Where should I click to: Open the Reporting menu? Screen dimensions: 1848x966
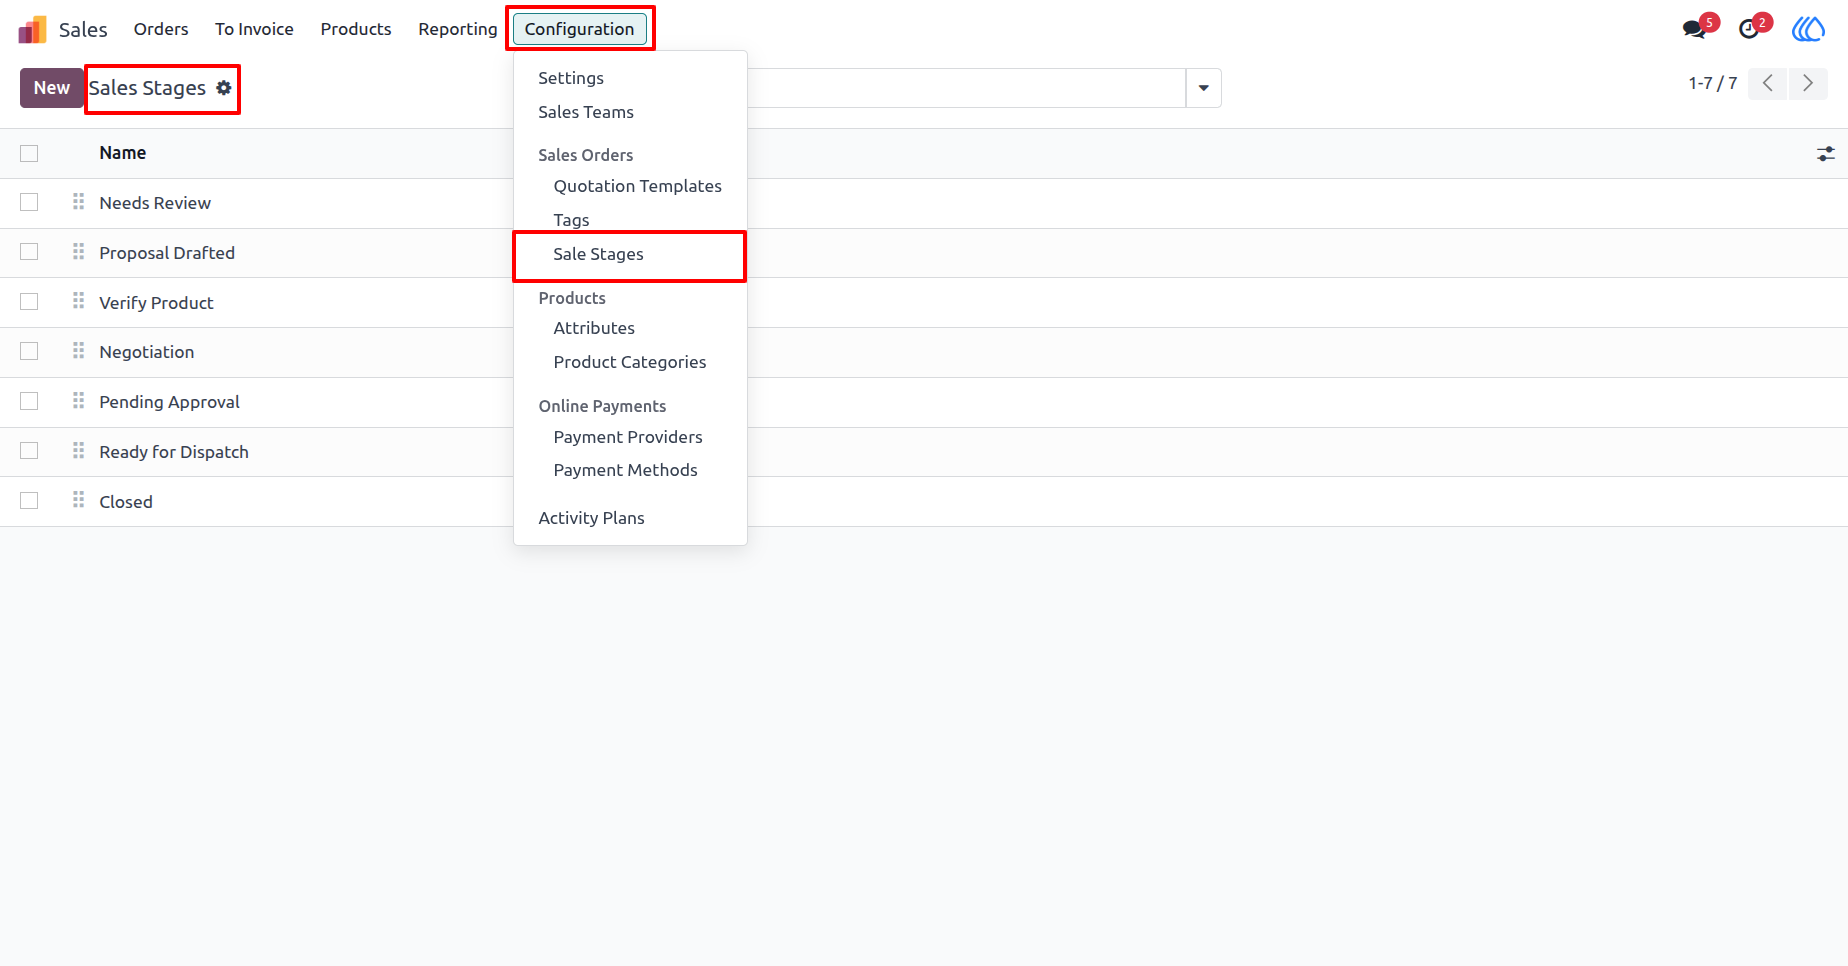458,29
